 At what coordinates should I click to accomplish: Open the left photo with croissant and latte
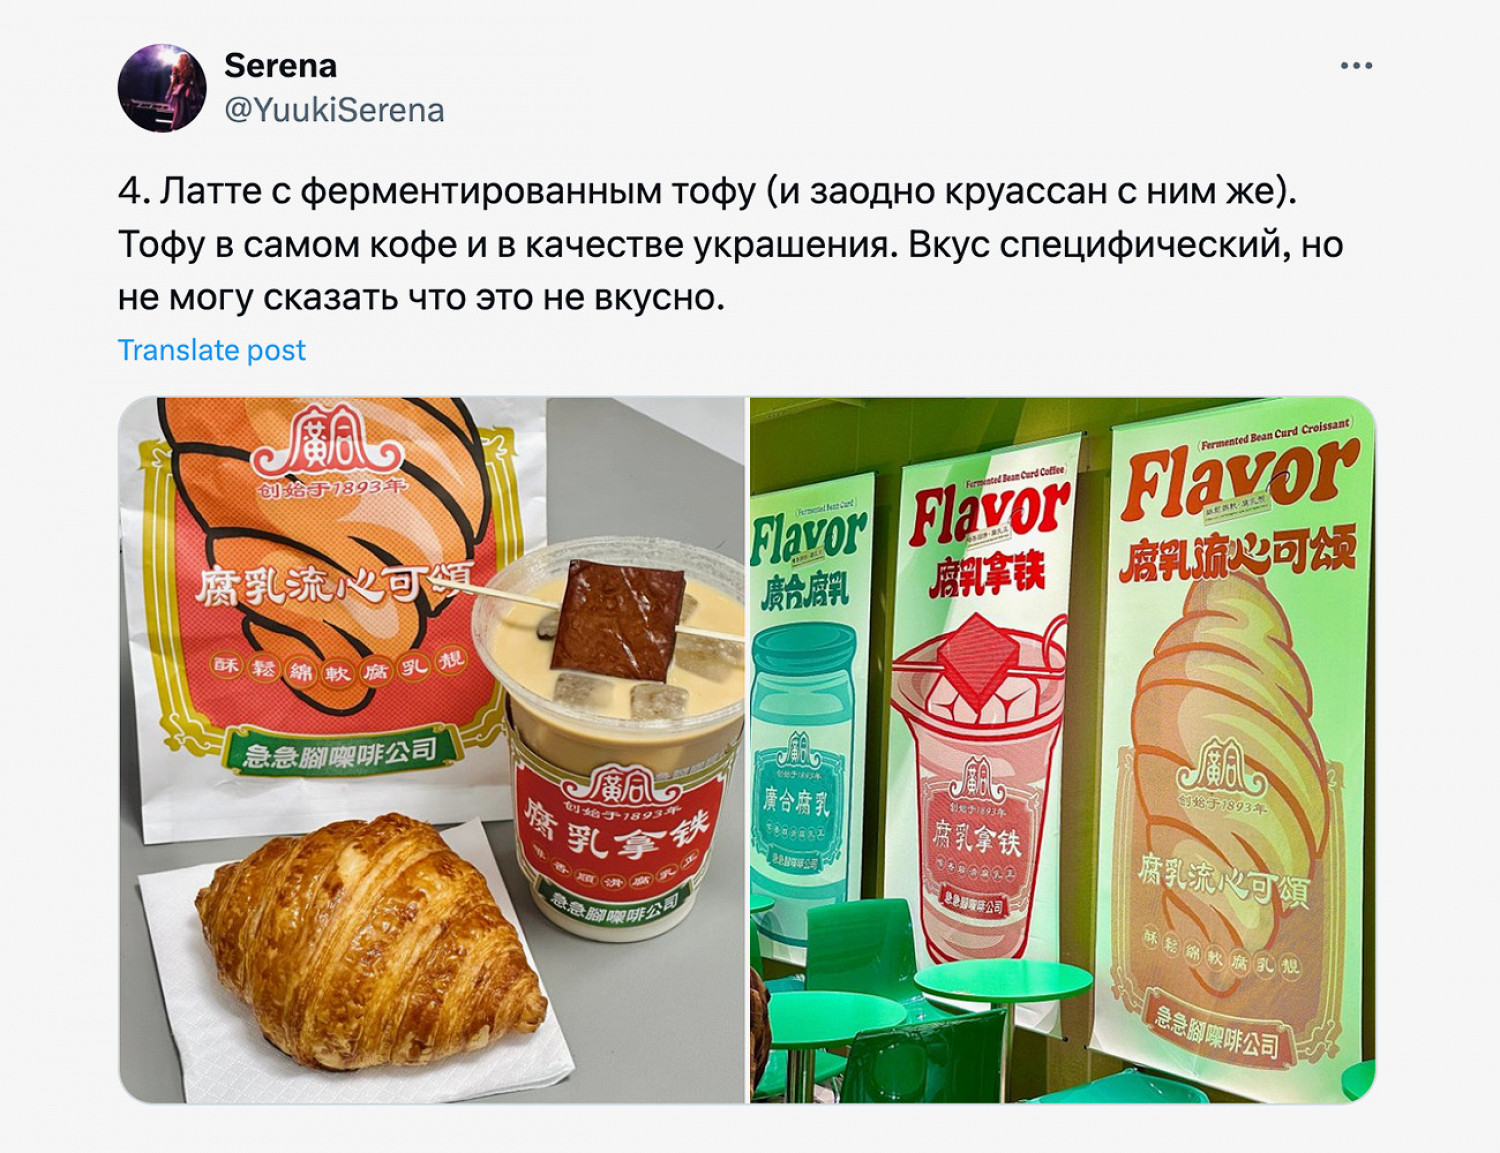click(x=432, y=750)
